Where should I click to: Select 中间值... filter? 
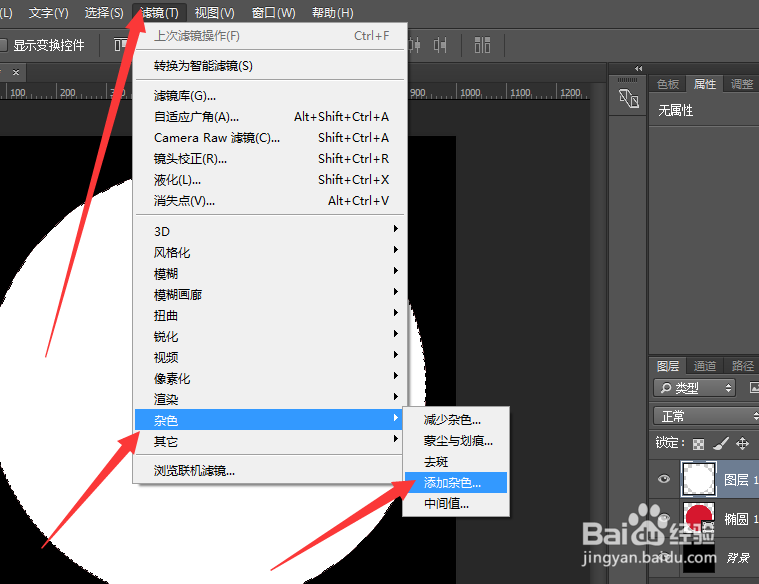tap(456, 504)
